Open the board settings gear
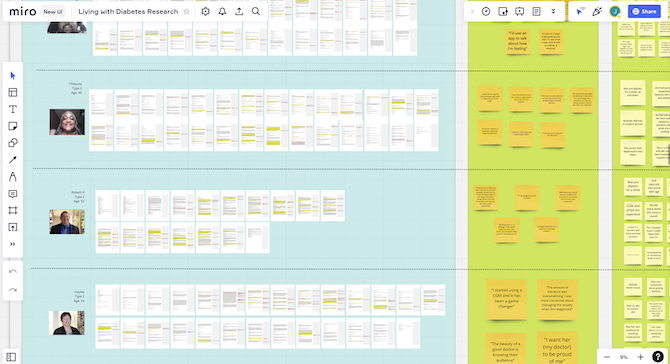 click(206, 12)
